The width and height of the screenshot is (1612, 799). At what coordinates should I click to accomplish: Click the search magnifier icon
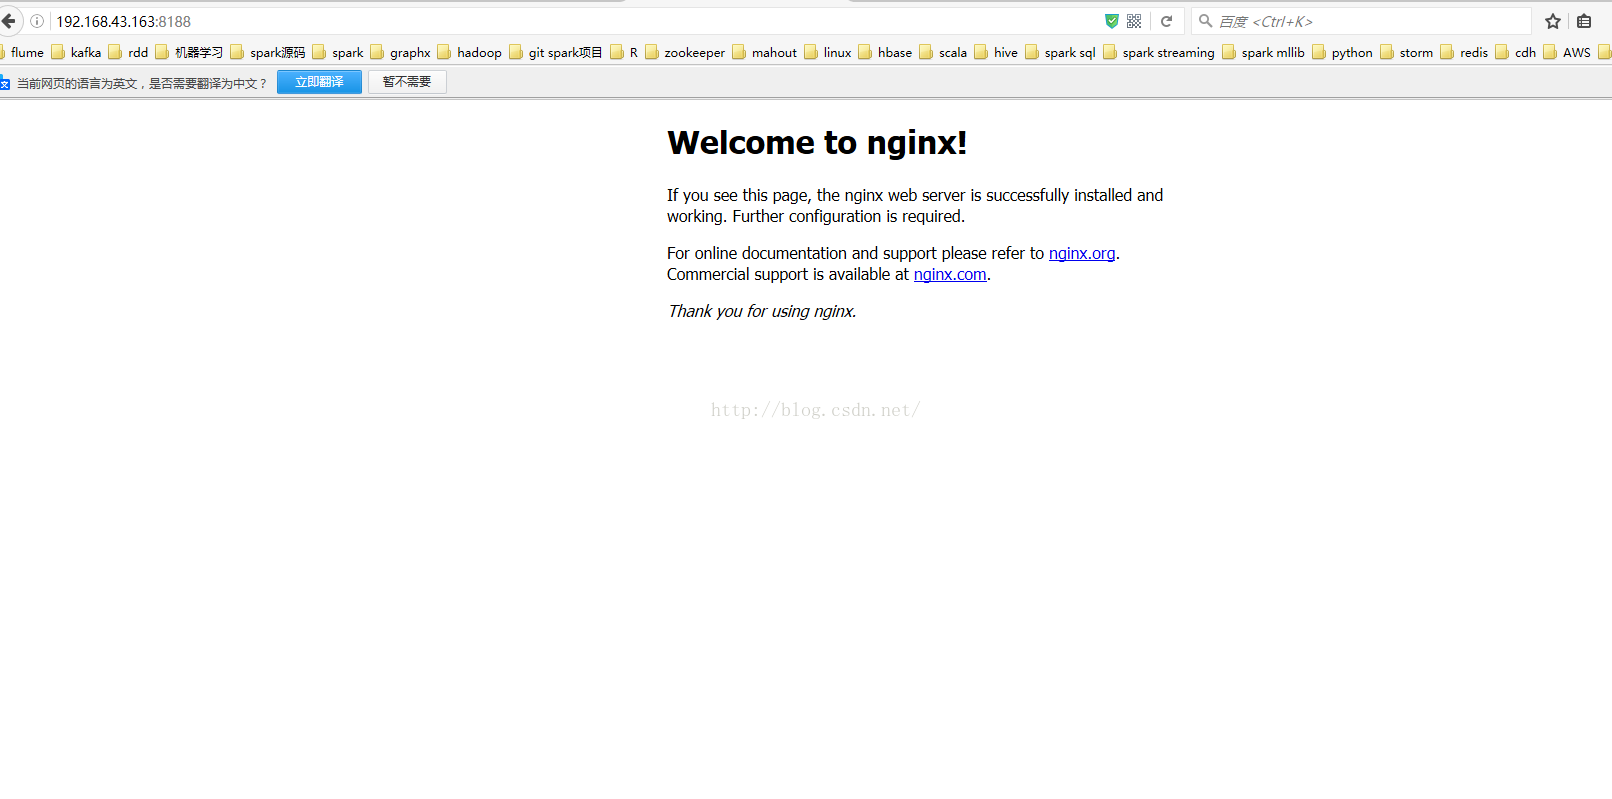coord(1205,21)
